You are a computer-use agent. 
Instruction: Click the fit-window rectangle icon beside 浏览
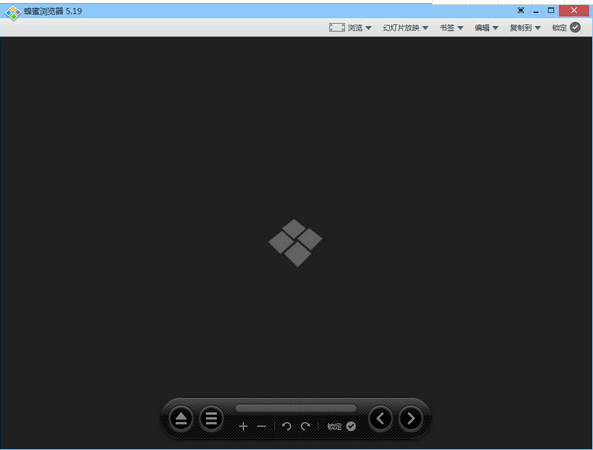tap(337, 28)
